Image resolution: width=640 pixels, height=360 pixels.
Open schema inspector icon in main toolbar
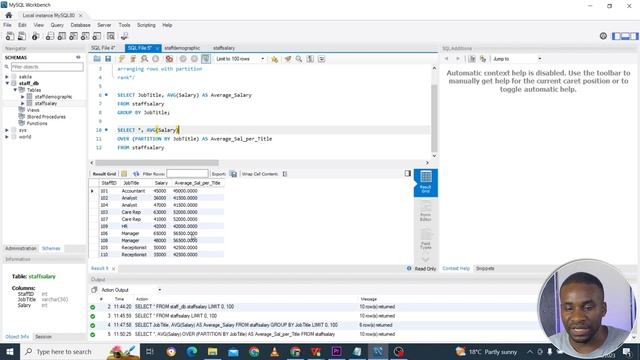click(36, 36)
